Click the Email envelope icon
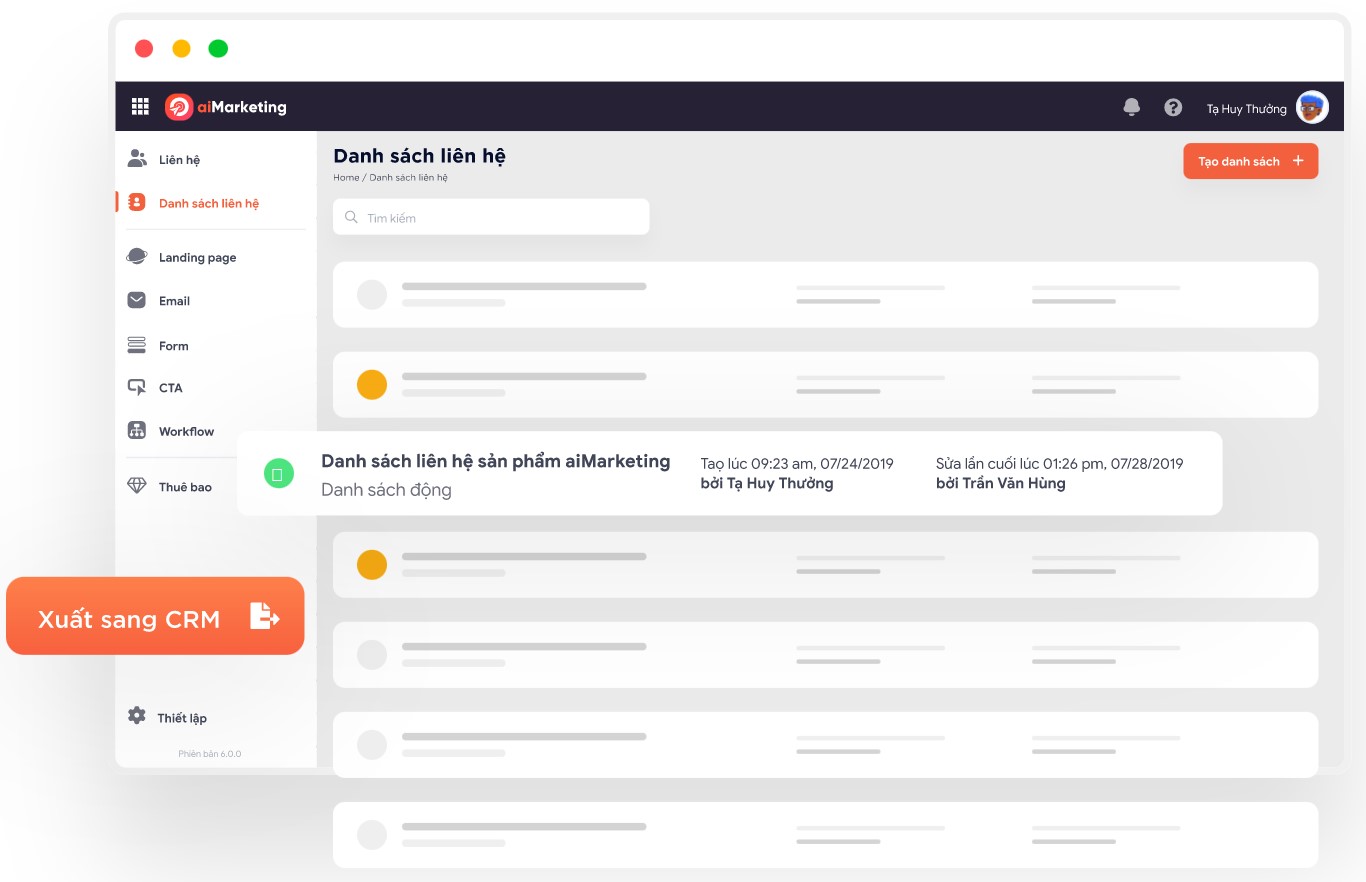Screen dimensions: 1366x882 (x=137, y=300)
